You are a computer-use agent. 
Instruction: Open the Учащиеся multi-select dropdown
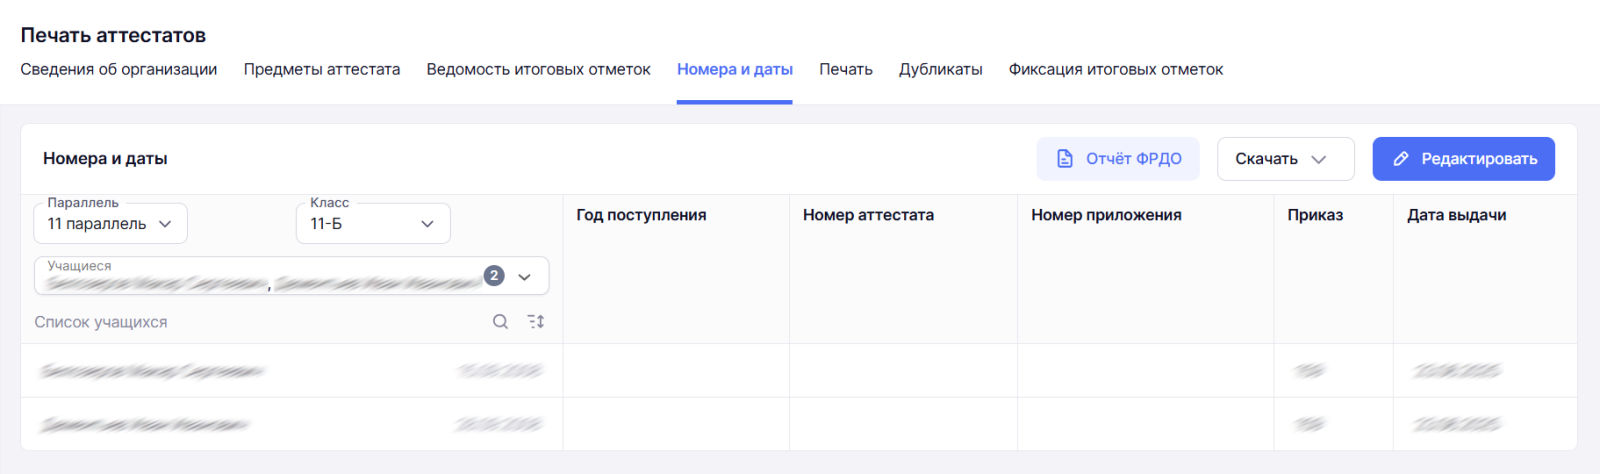291,276
